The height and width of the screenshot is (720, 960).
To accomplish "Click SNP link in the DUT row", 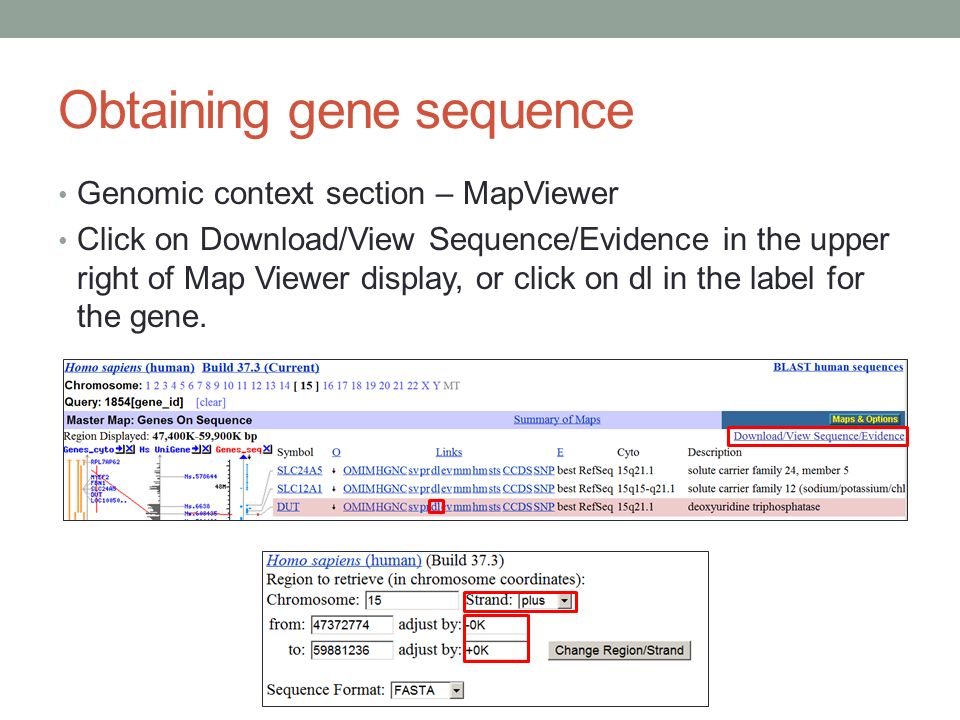I will click(544, 507).
